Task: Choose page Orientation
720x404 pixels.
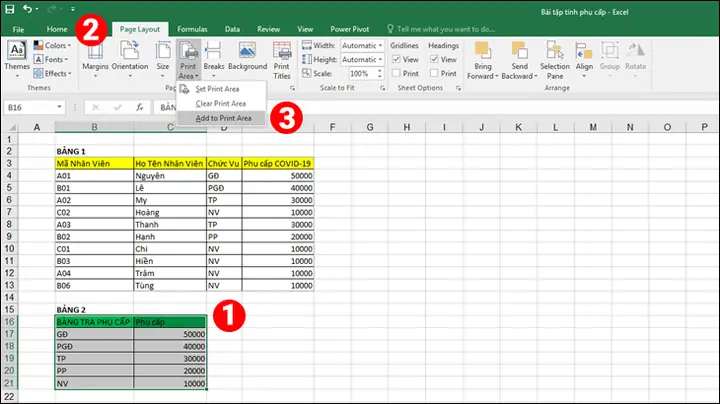Action: pyautogui.click(x=129, y=59)
